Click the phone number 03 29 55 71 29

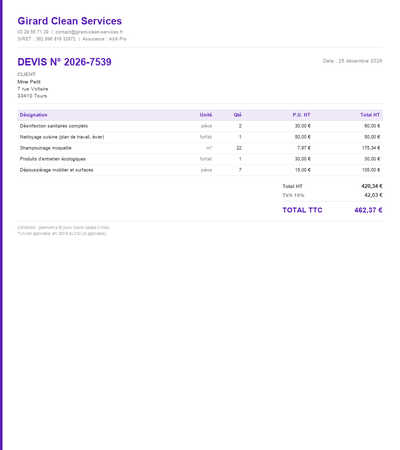33,32
